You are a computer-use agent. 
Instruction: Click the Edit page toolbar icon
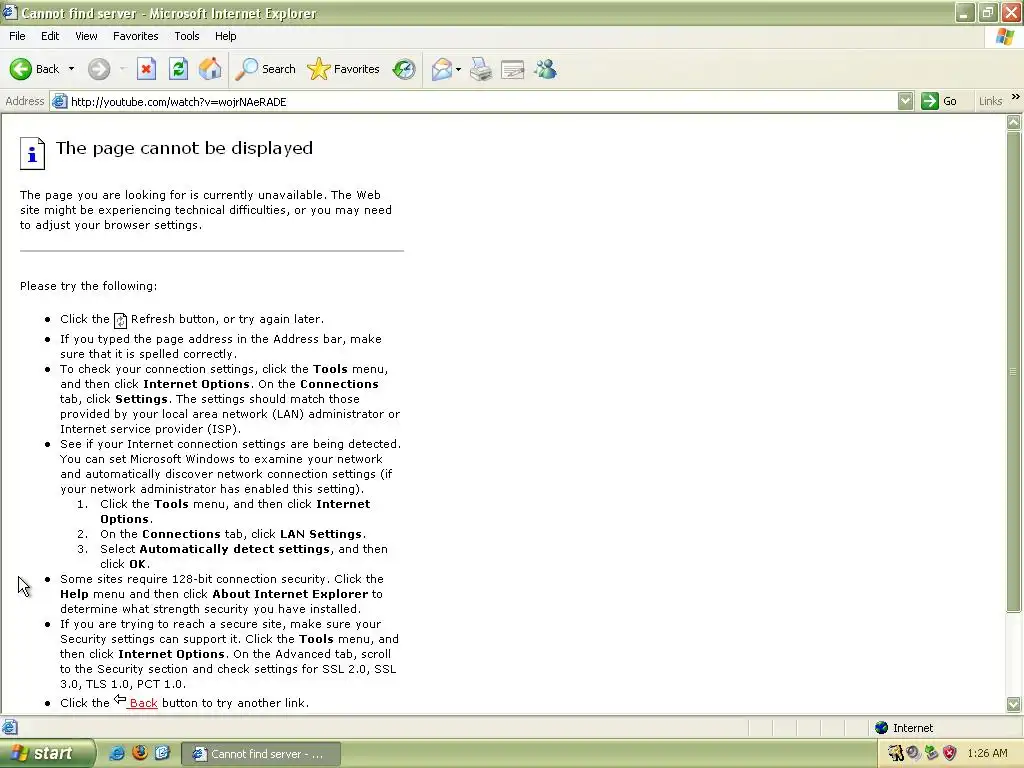[513, 69]
